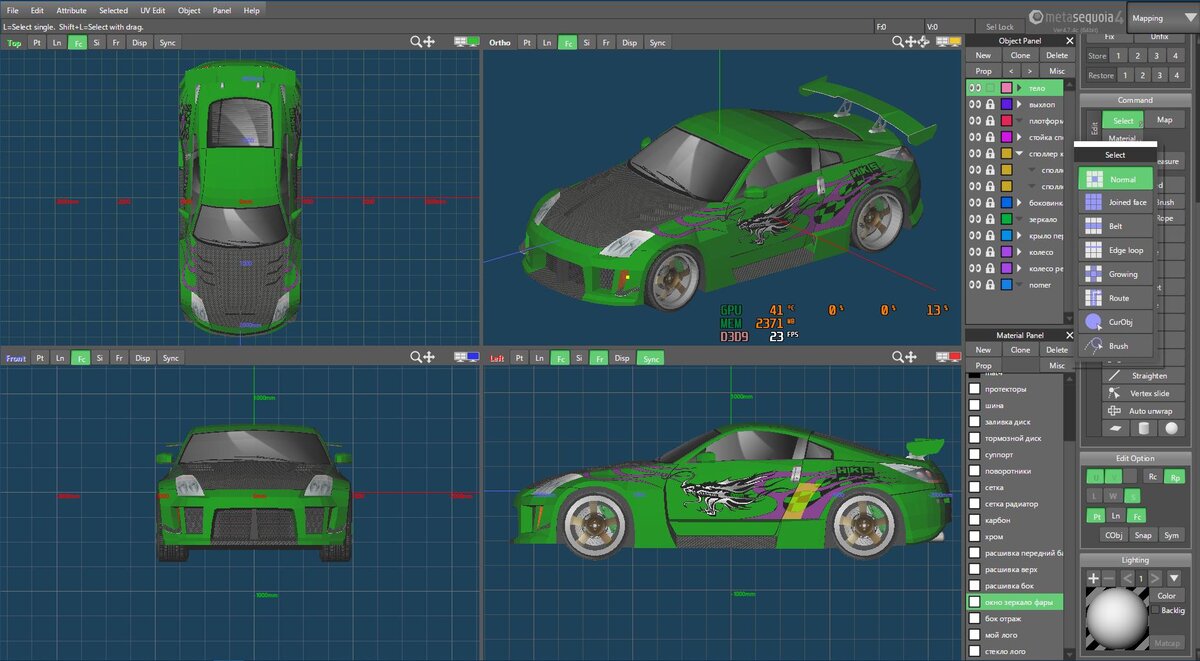
Task: Click the plane mapping primitive icon
Action: click(x=1116, y=429)
